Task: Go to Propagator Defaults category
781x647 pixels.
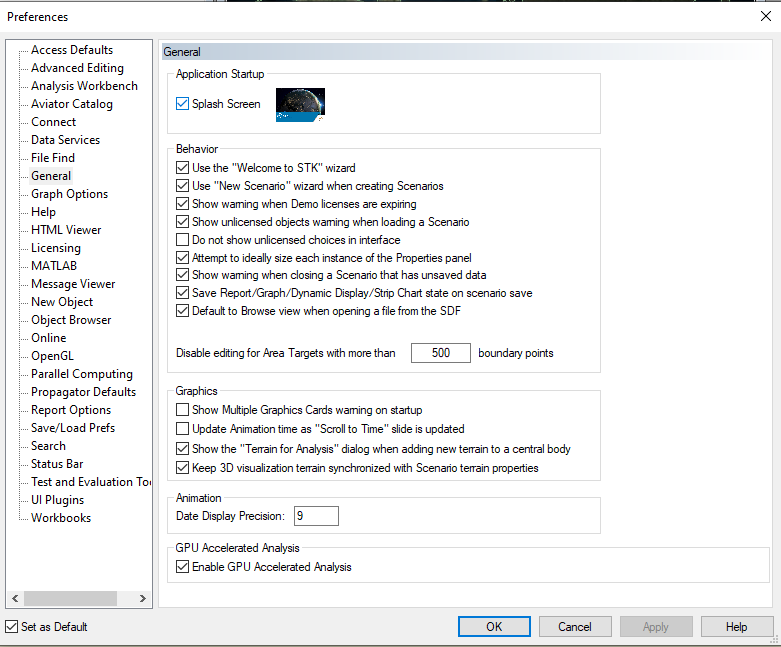Action: click(83, 392)
